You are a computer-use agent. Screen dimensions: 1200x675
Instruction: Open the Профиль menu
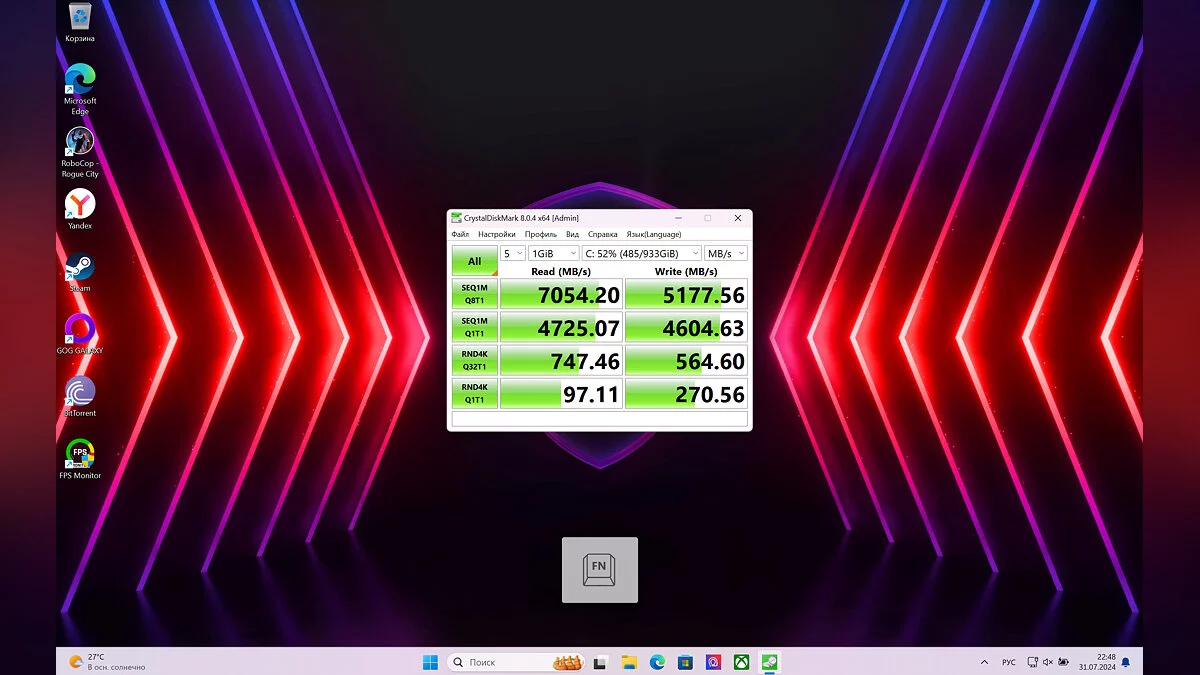(x=541, y=234)
